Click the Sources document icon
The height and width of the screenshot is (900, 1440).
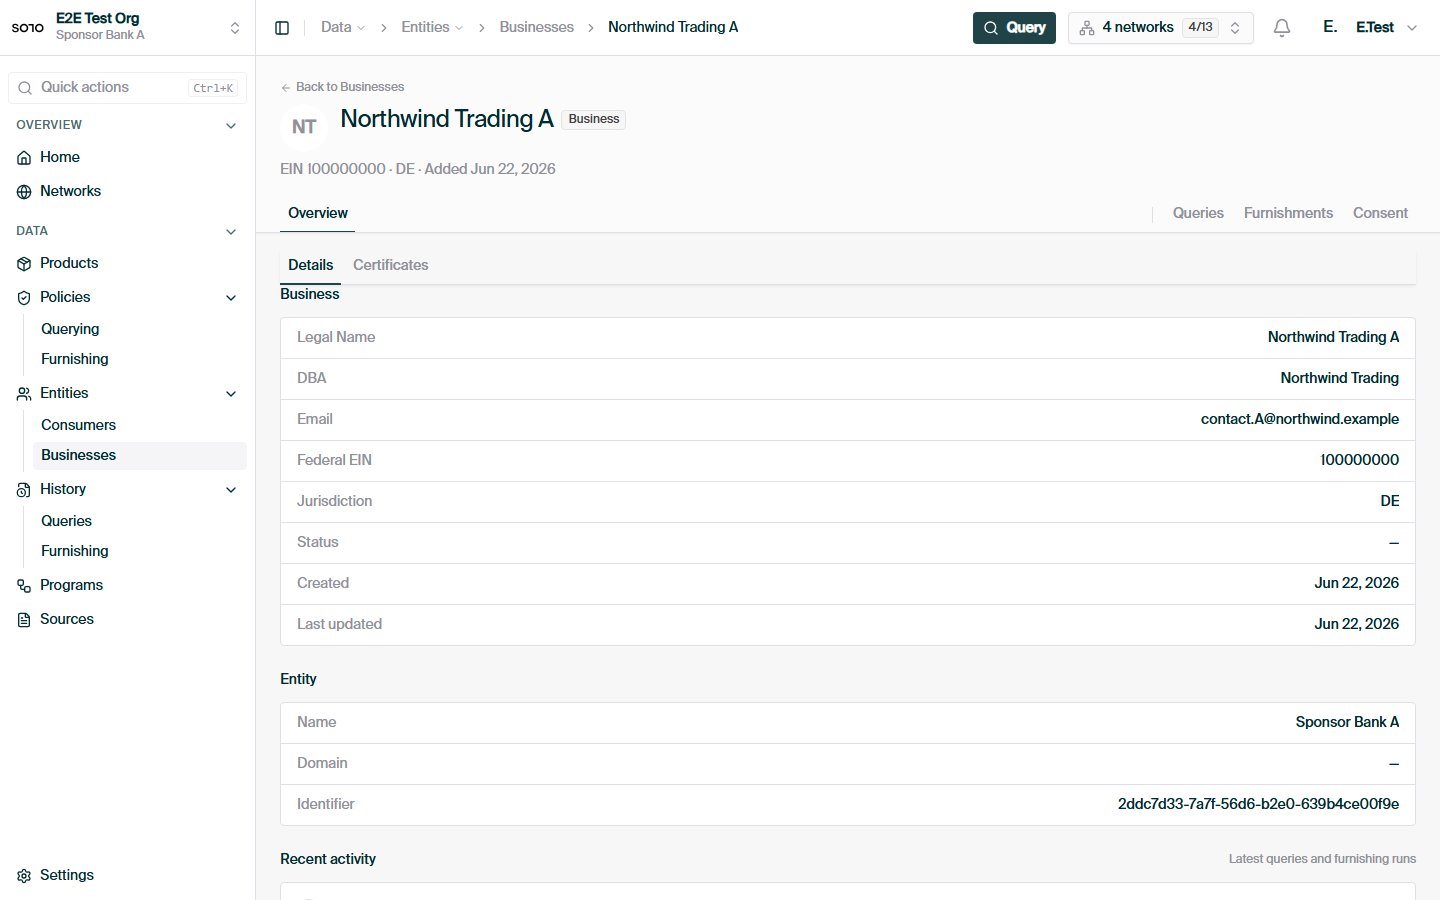coord(24,619)
